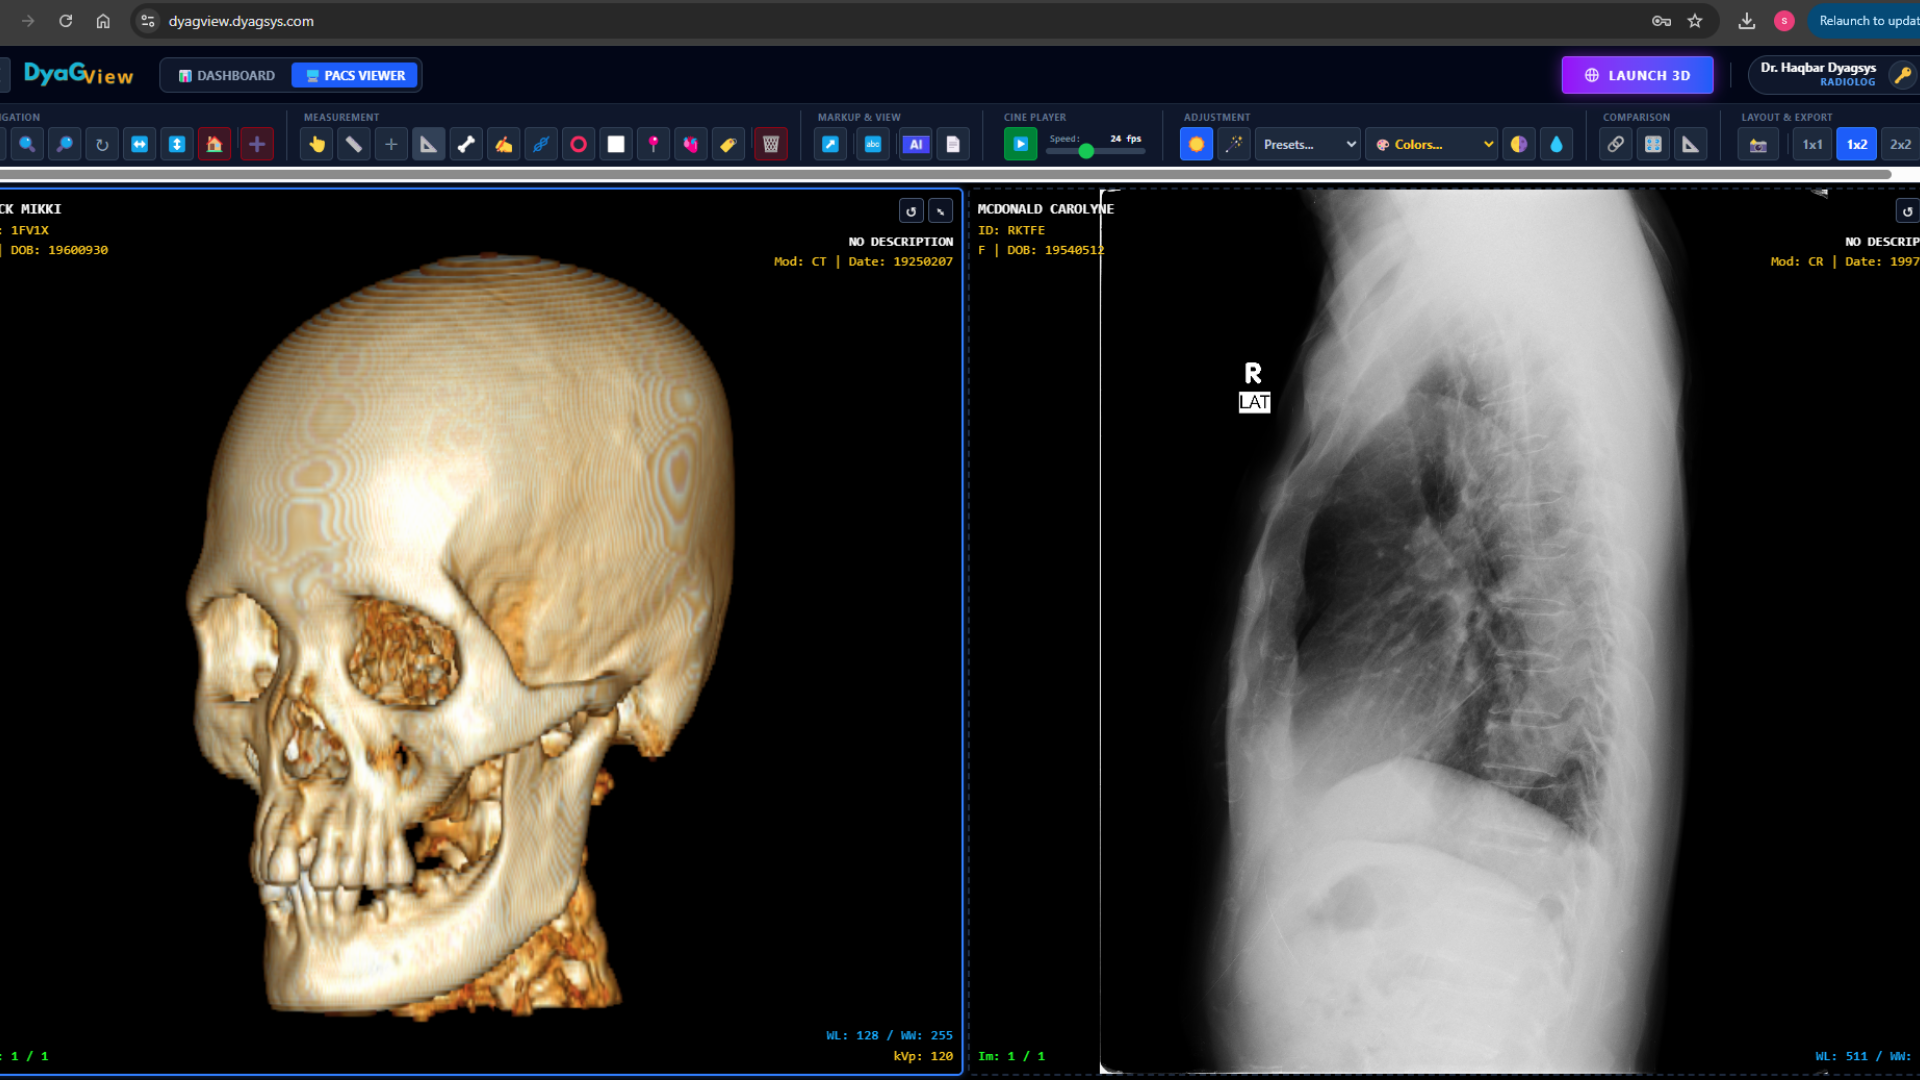Click the kVp: 120 value

(923, 1056)
